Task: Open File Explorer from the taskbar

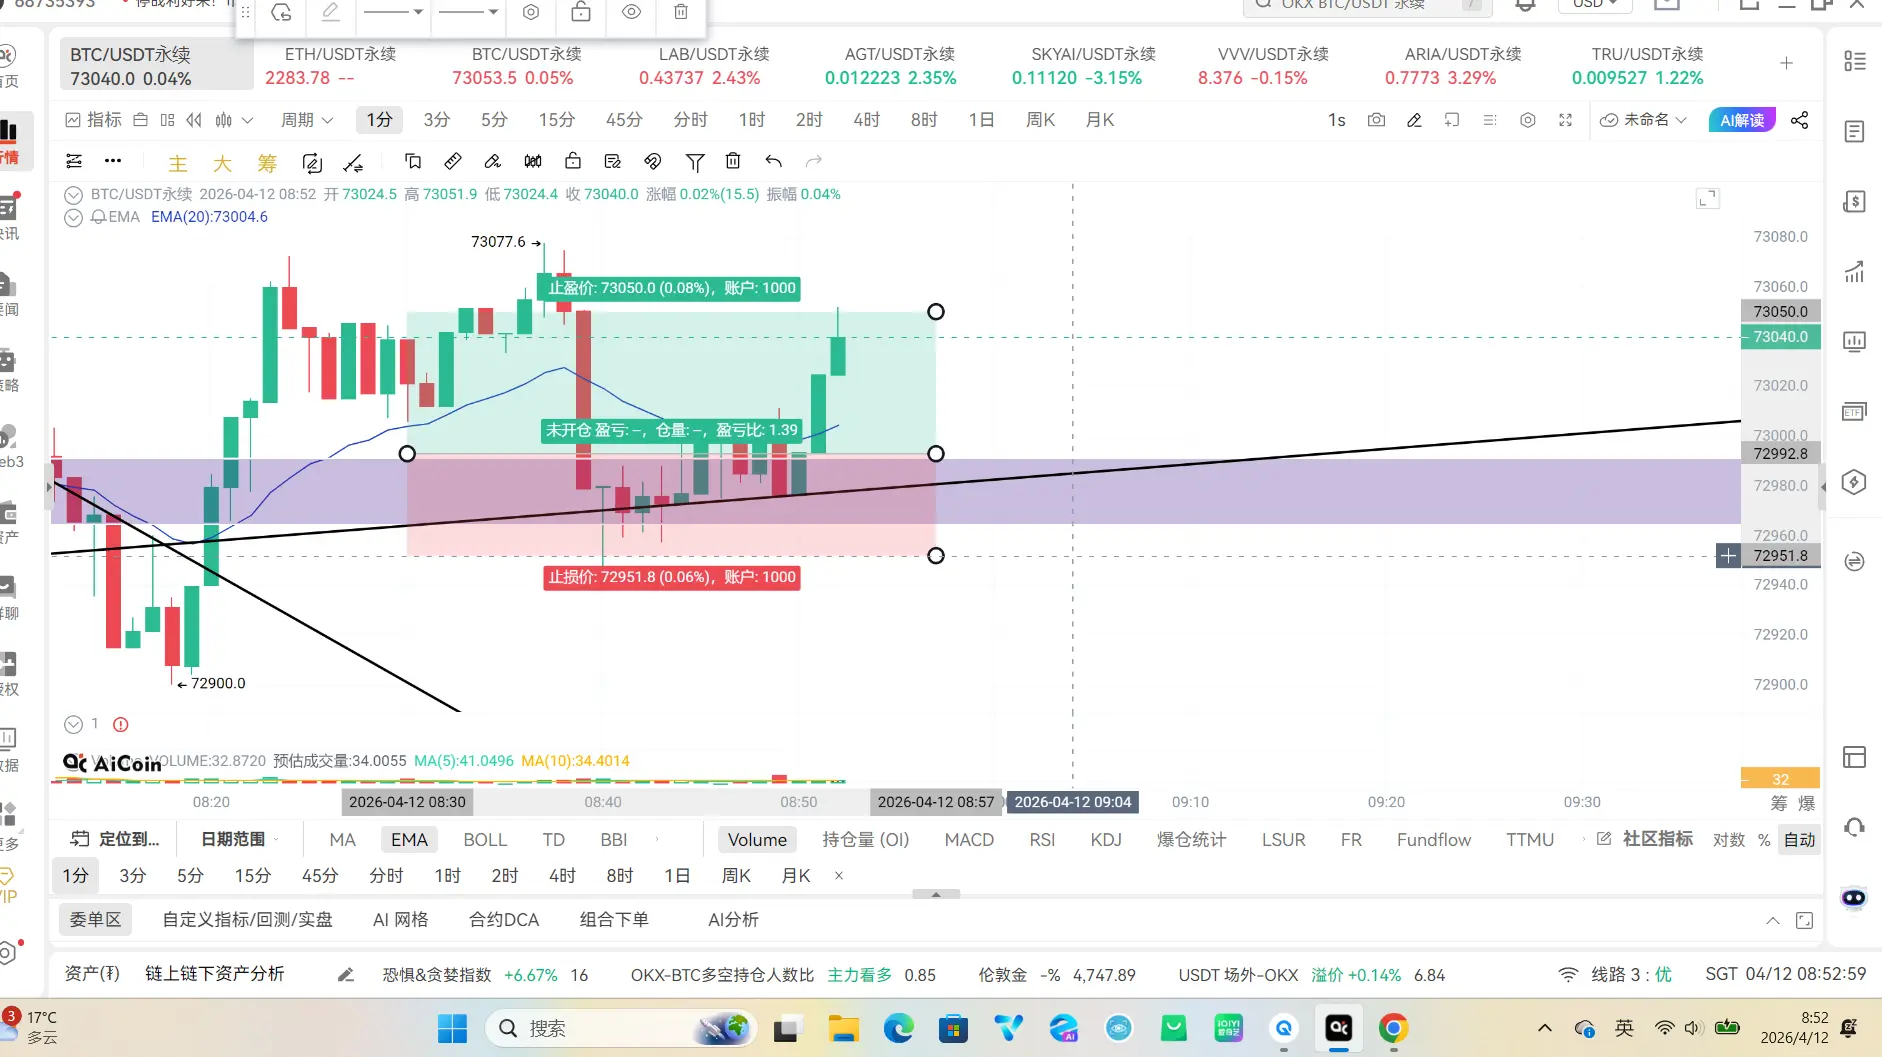Action: pos(843,1028)
